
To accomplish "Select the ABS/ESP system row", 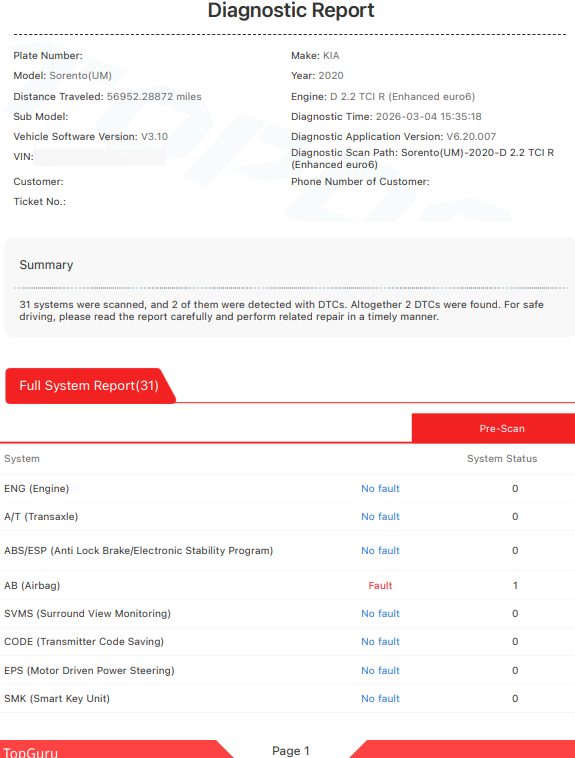I will click(287, 551).
